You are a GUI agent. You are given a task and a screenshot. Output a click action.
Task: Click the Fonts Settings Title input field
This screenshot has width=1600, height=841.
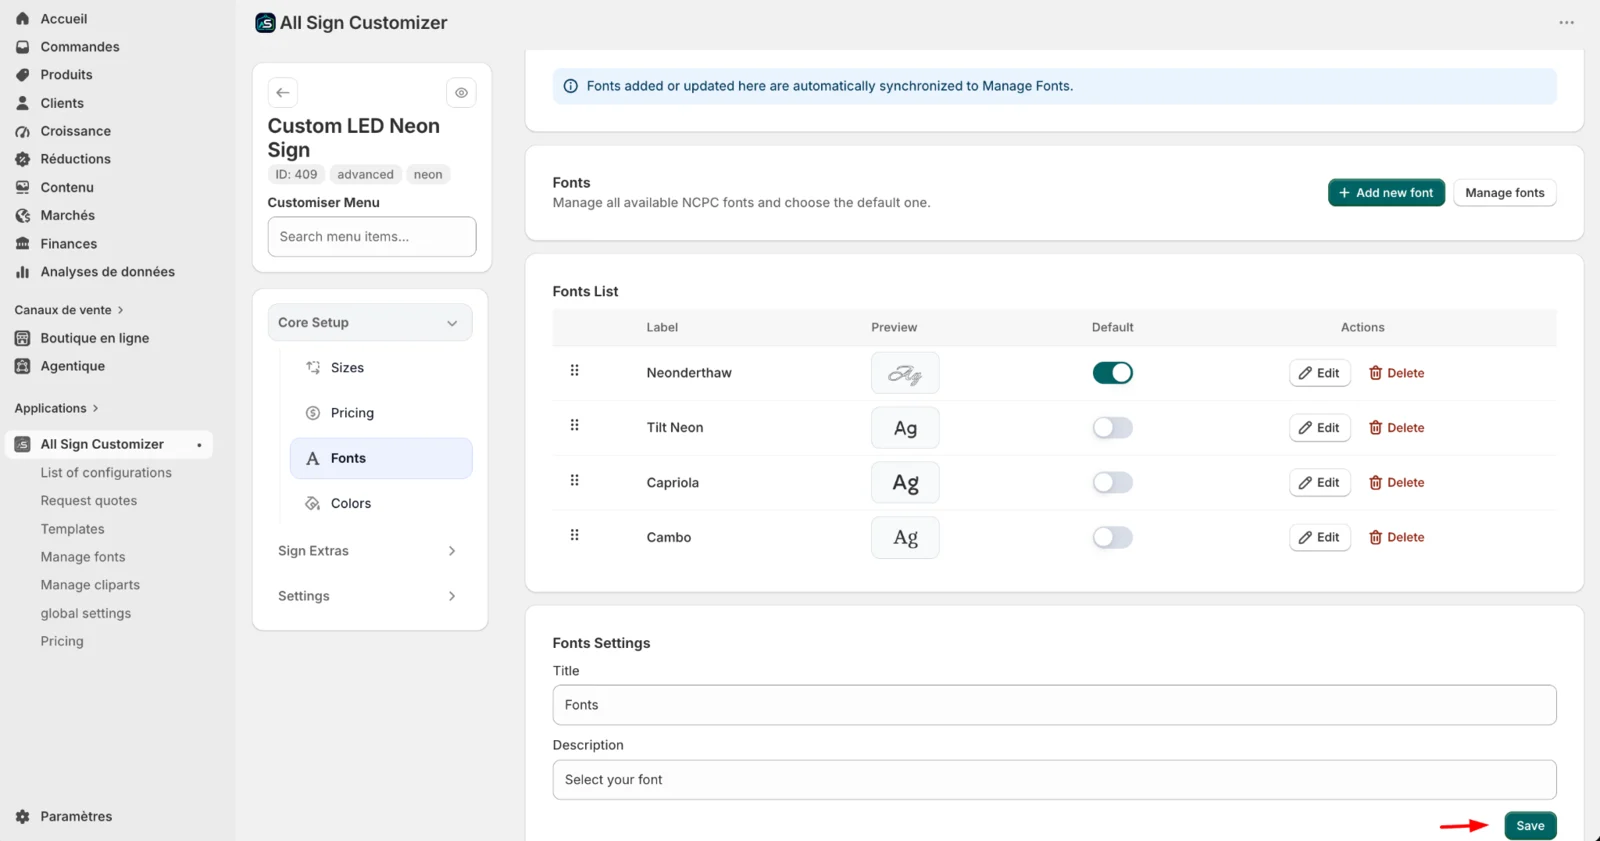(x=1054, y=705)
